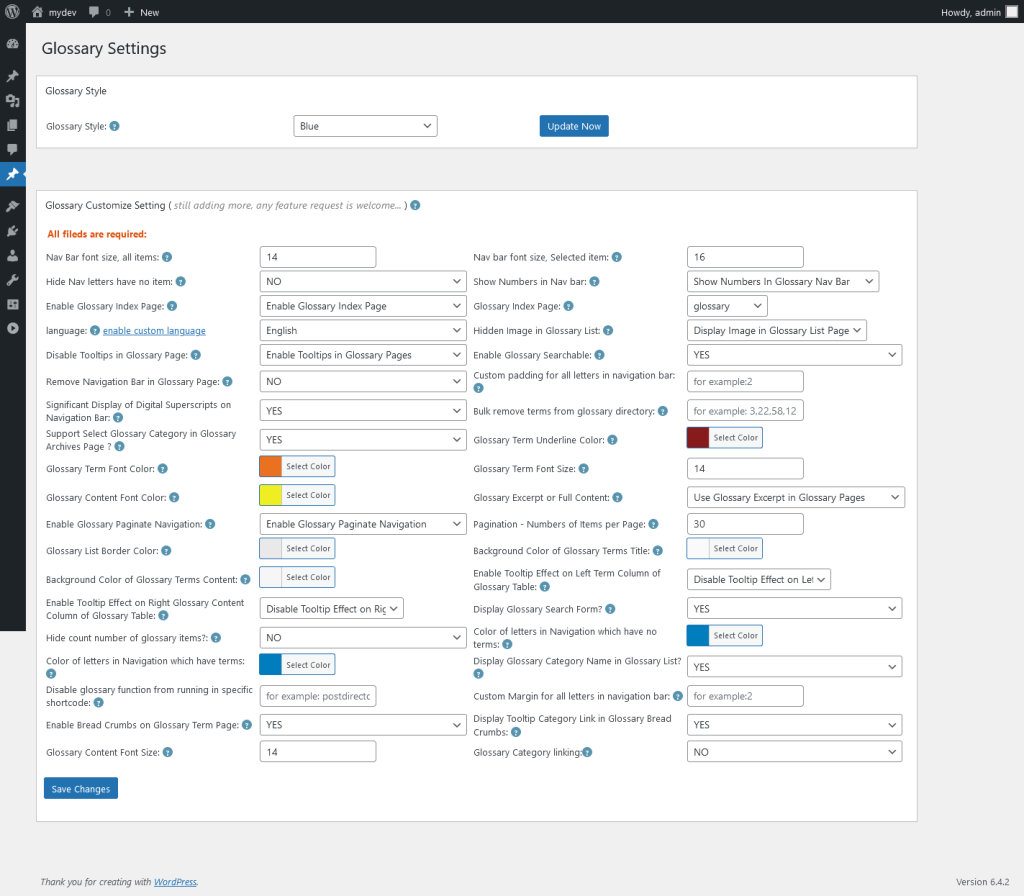Screen dimensions: 1024x896
Task: Focus Custom padding for all letters field
Action: (x=745, y=381)
